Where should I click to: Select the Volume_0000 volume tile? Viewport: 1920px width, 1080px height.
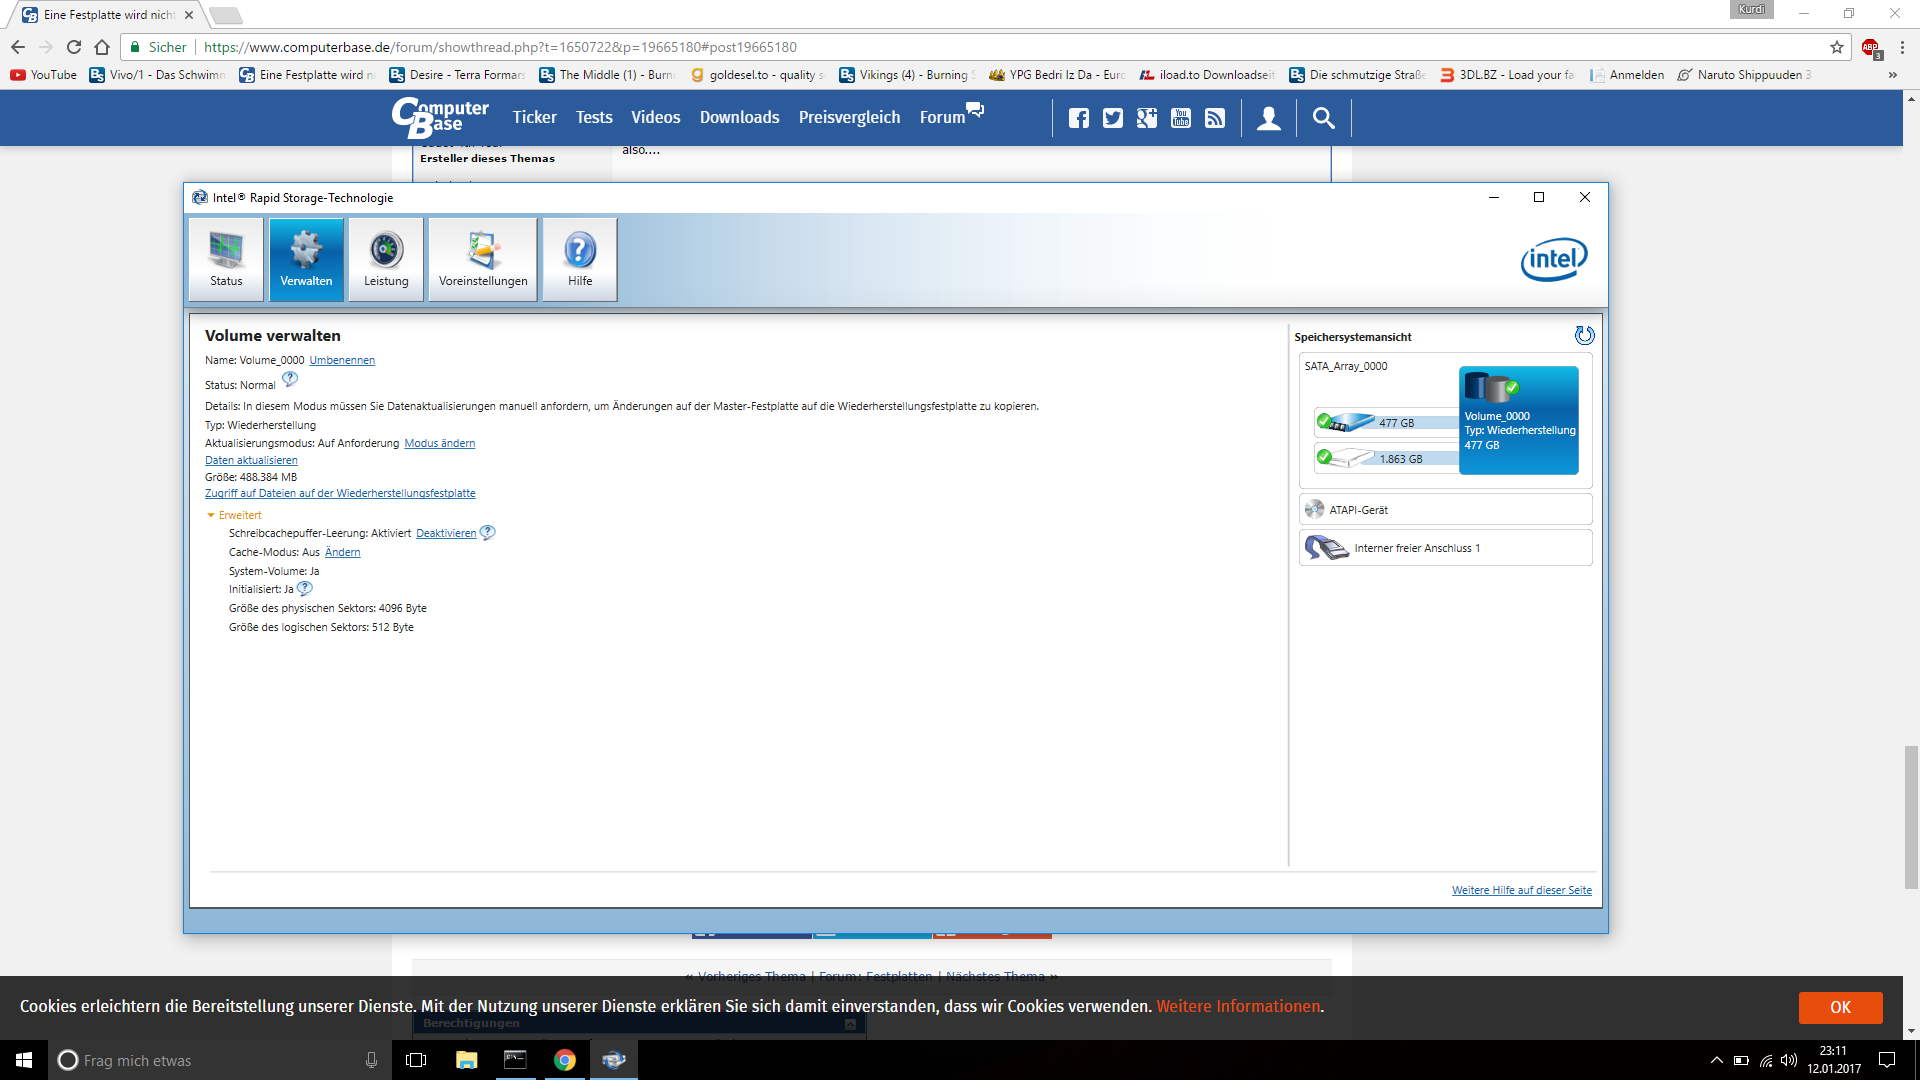(x=1518, y=420)
